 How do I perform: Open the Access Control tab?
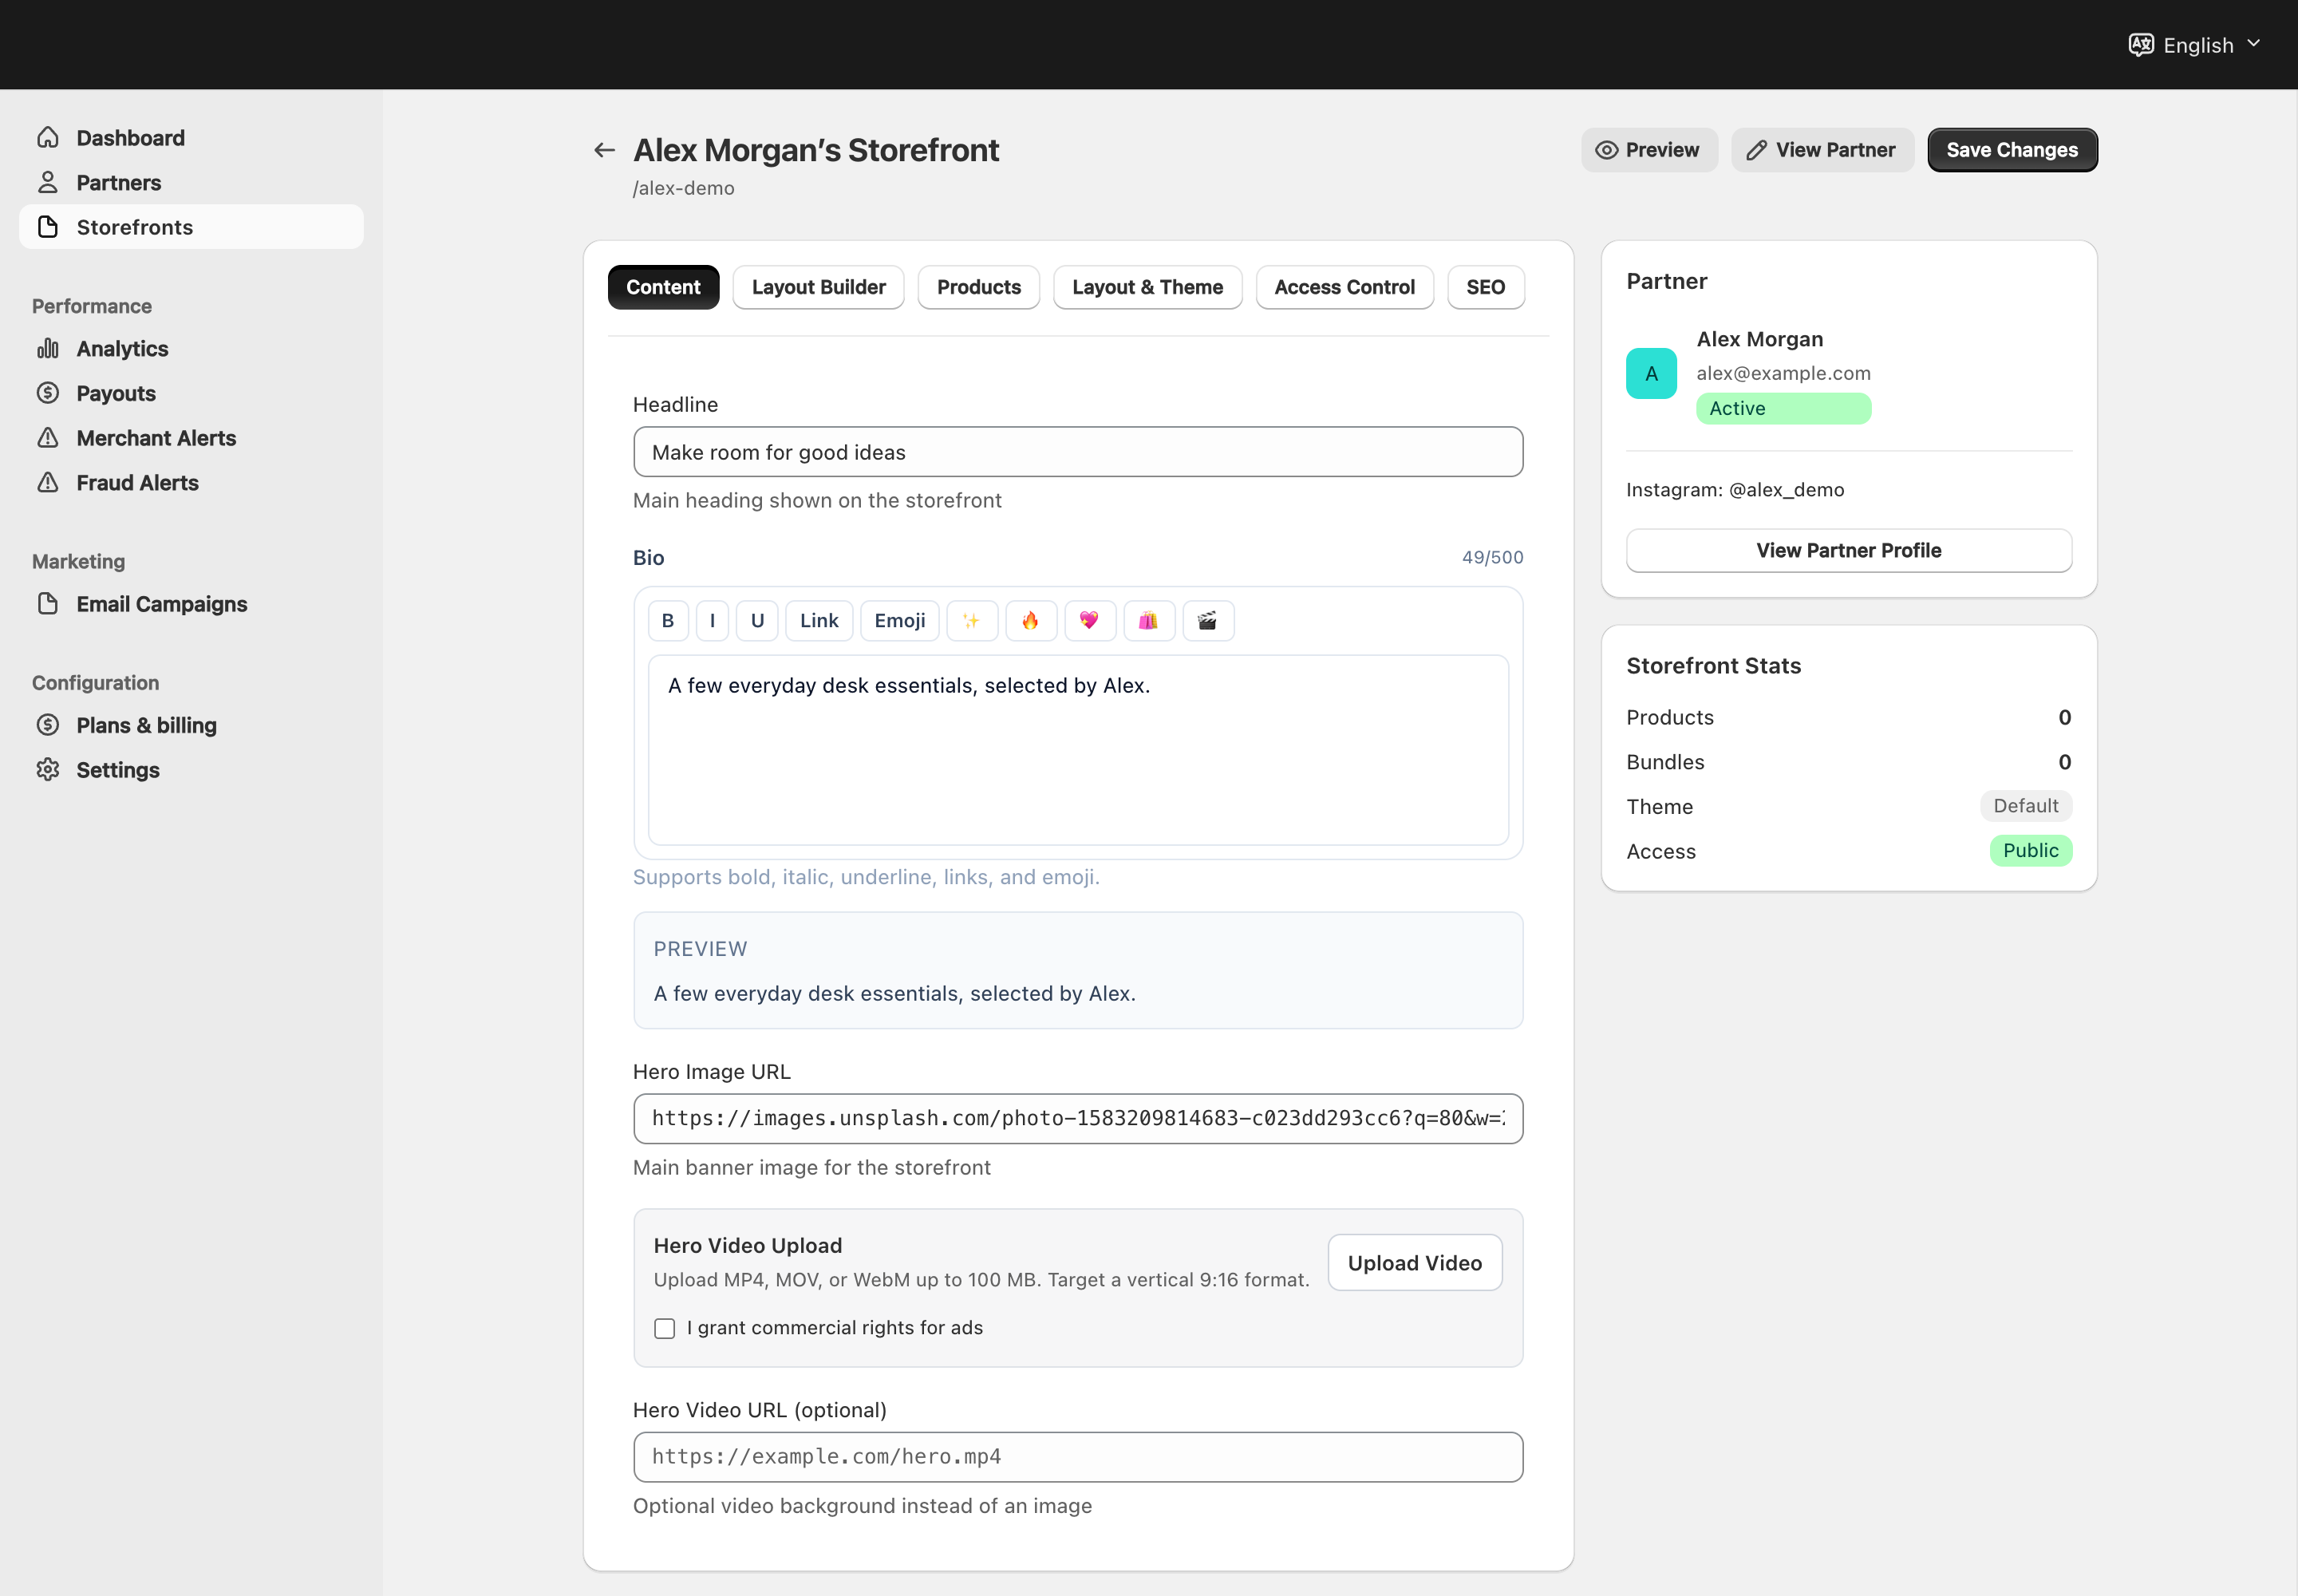coord(1344,287)
